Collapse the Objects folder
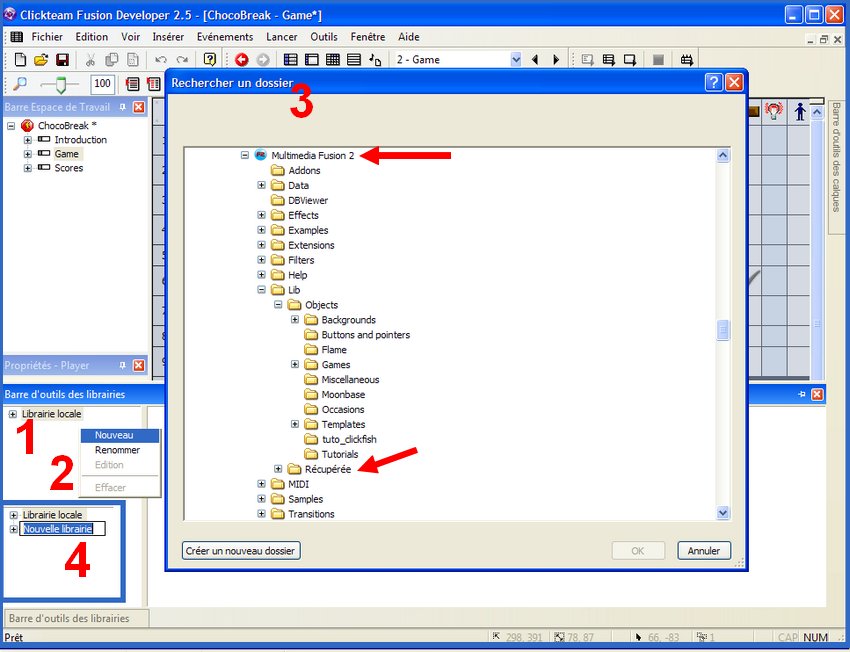Image resolution: width=850 pixels, height=652 pixels. coord(278,305)
